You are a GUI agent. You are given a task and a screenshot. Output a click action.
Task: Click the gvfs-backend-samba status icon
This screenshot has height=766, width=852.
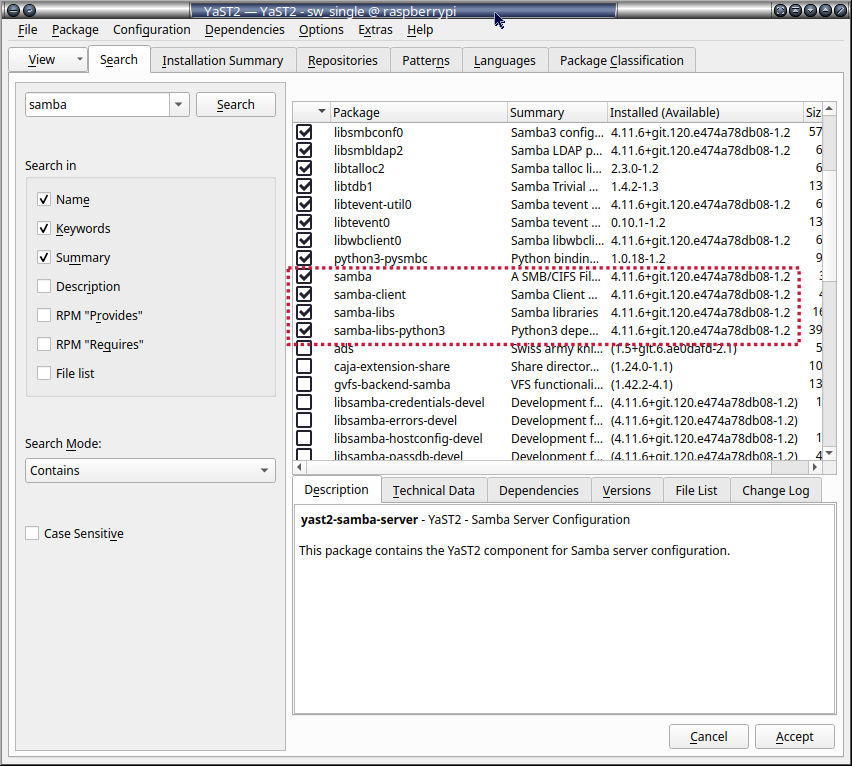(x=304, y=385)
